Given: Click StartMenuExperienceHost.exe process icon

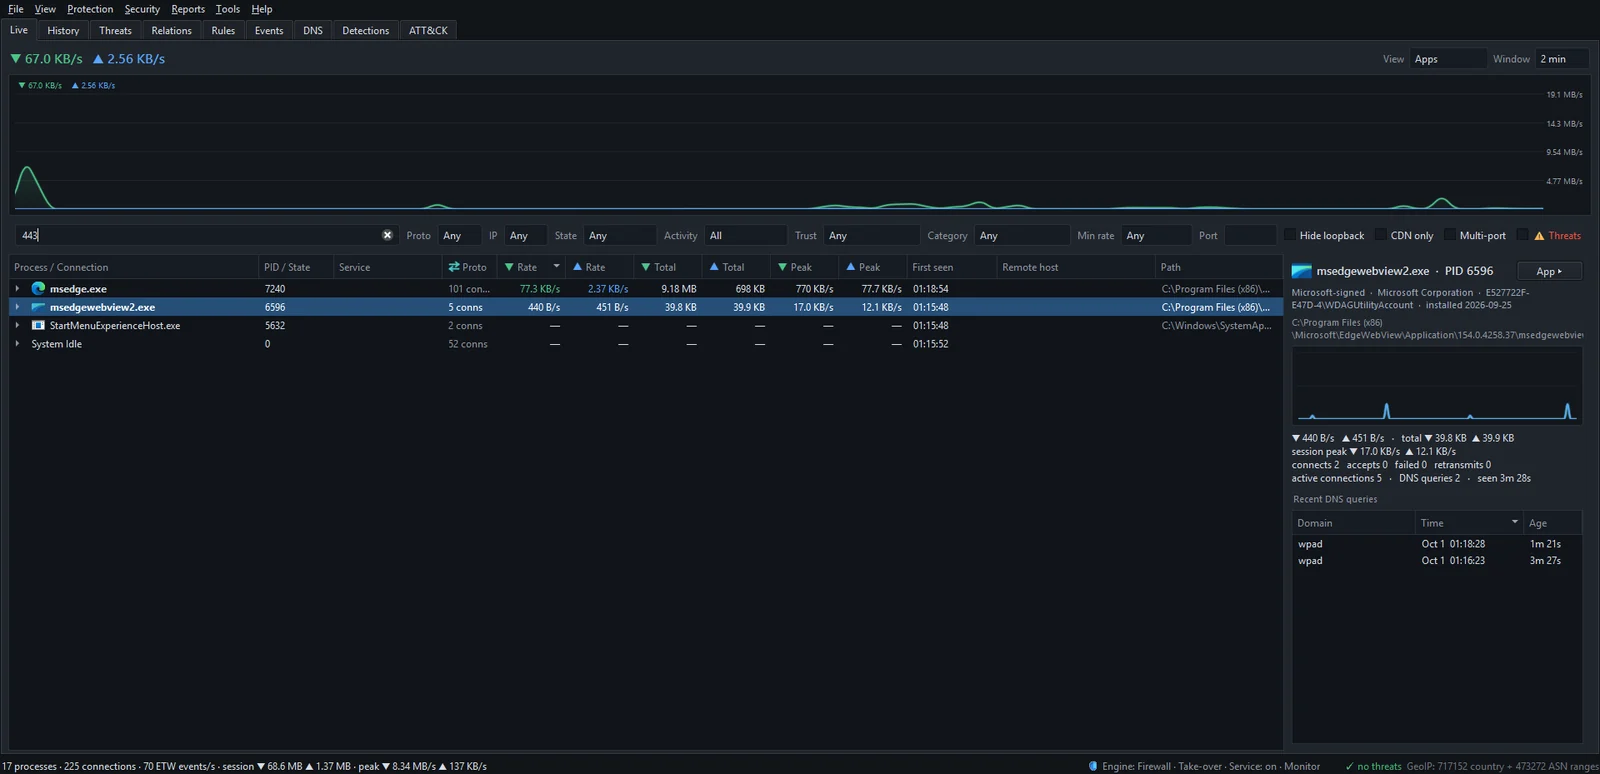Looking at the screenshot, I should pyautogui.click(x=38, y=325).
